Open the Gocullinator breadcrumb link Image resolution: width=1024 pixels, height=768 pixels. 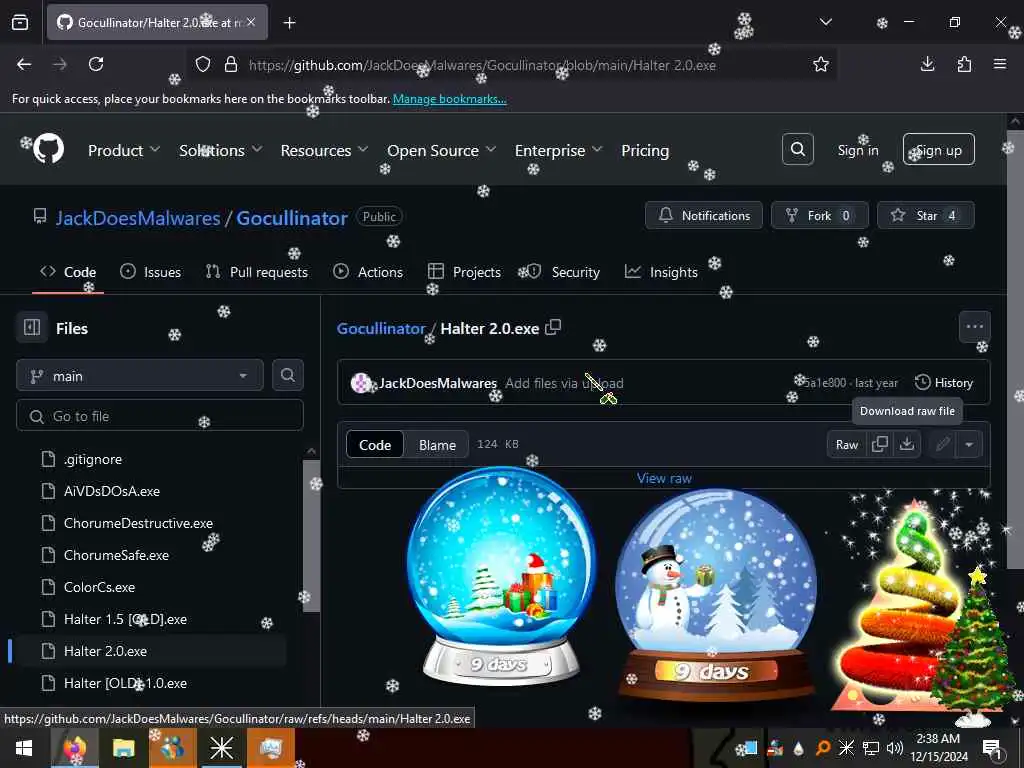tap(381, 328)
